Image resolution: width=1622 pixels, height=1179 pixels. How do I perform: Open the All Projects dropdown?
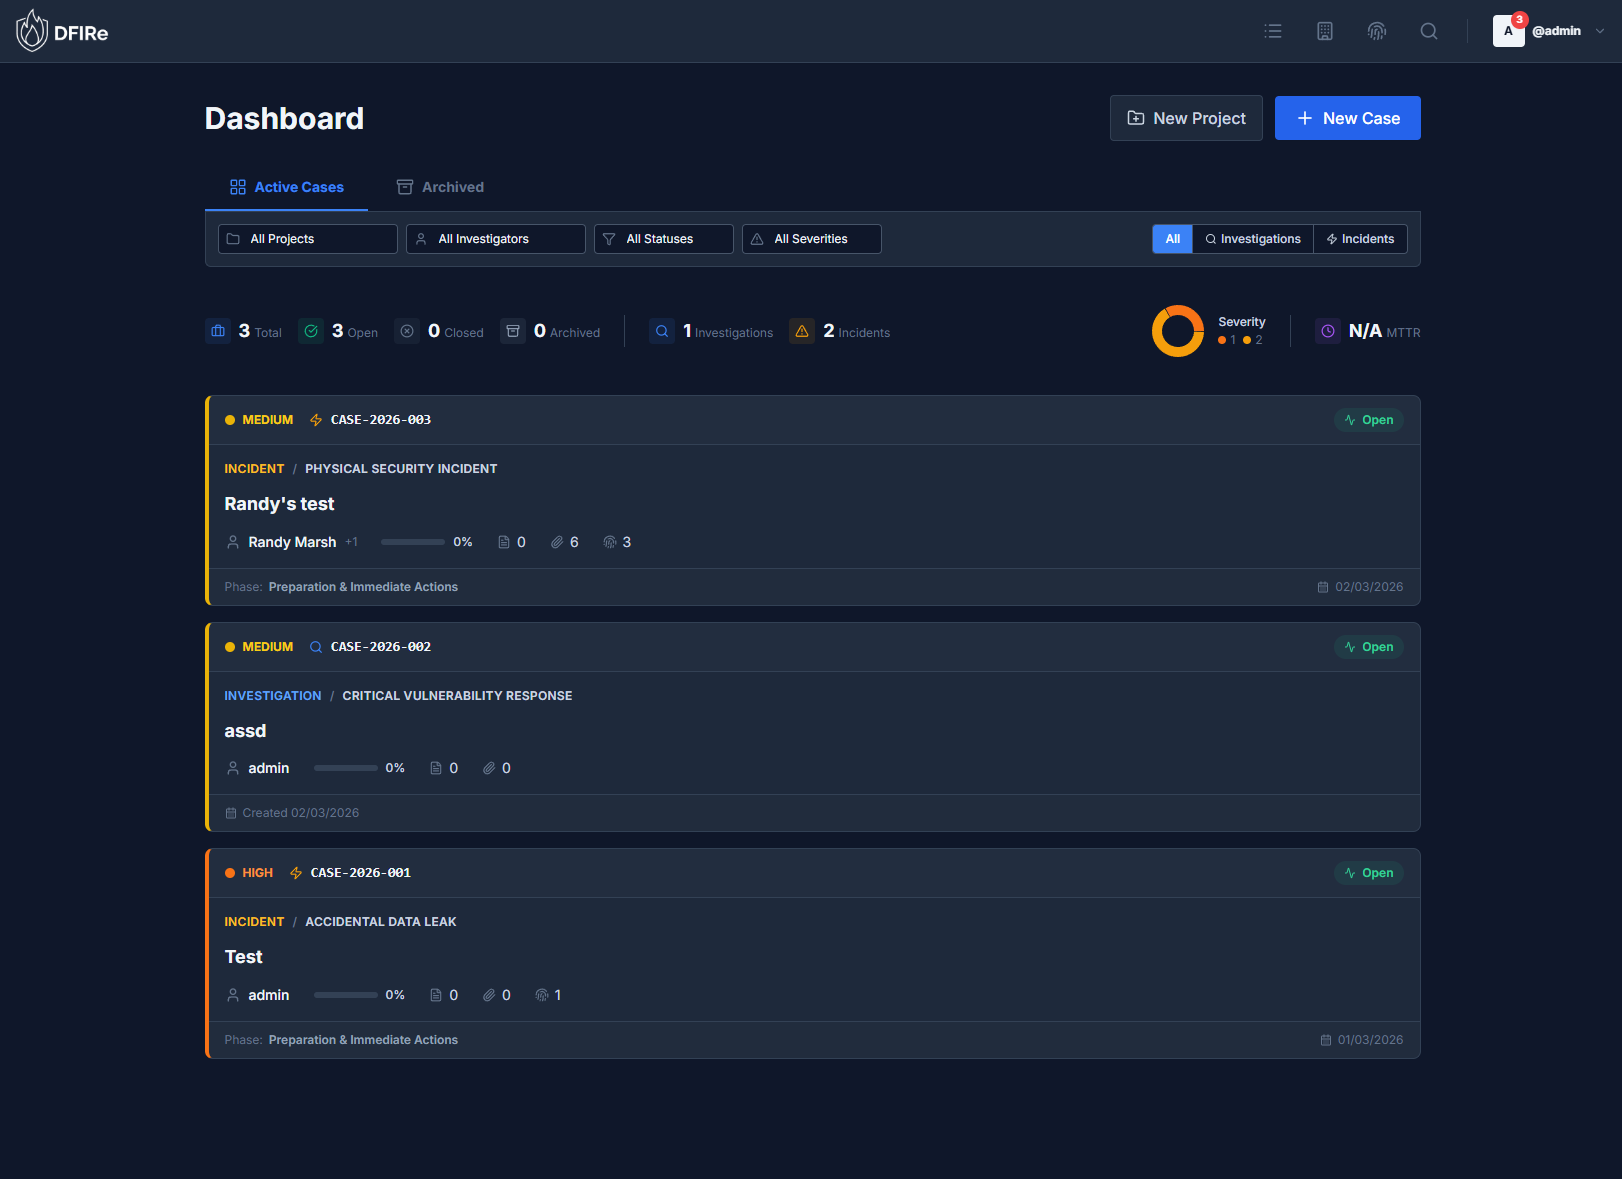[x=307, y=239]
